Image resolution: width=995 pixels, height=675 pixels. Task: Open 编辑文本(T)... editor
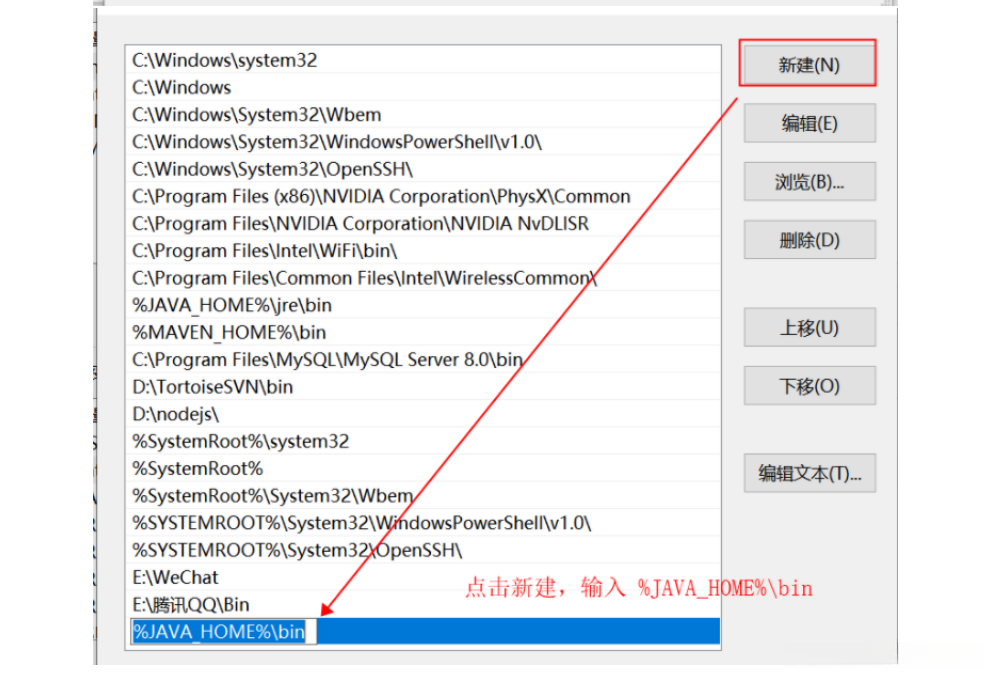click(x=809, y=473)
